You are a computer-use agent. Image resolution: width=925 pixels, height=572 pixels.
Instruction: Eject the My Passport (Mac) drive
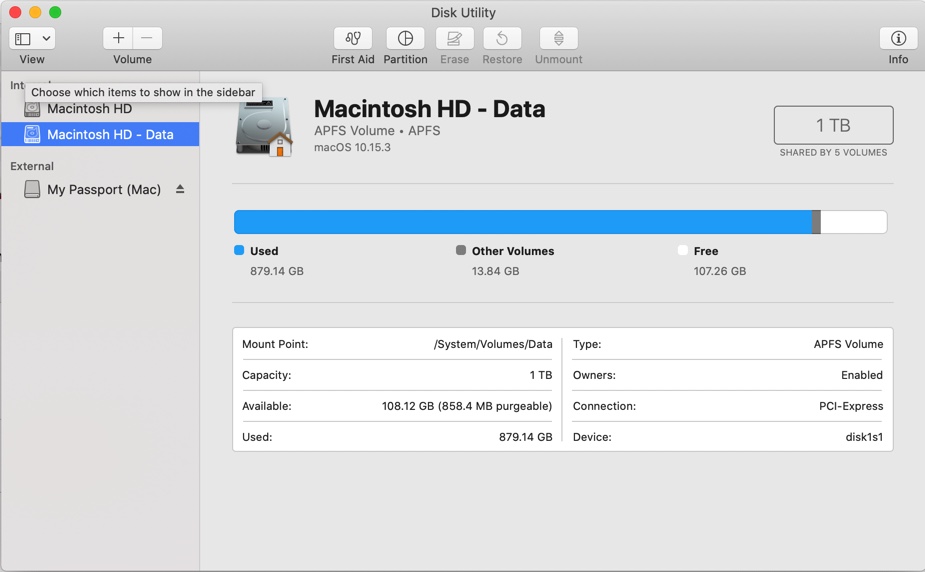(x=180, y=189)
